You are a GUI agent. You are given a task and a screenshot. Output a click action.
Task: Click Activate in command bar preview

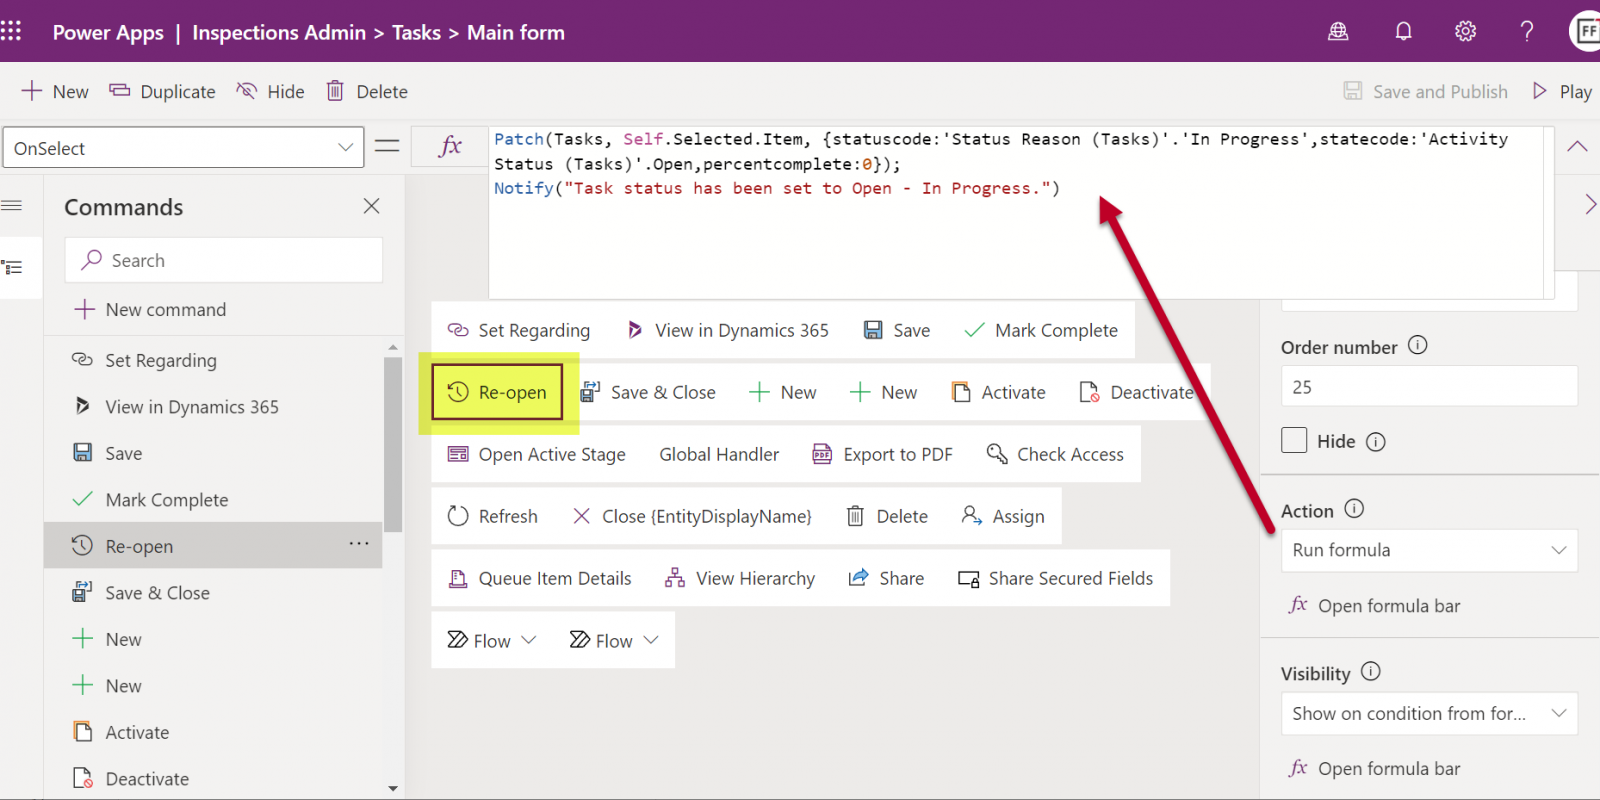tap(998, 392)
